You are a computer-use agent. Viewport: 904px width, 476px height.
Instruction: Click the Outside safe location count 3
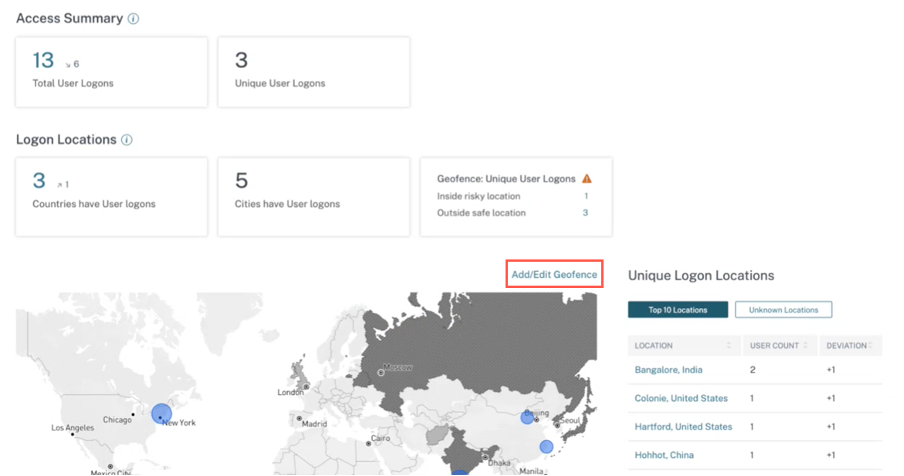coord(585,213)
